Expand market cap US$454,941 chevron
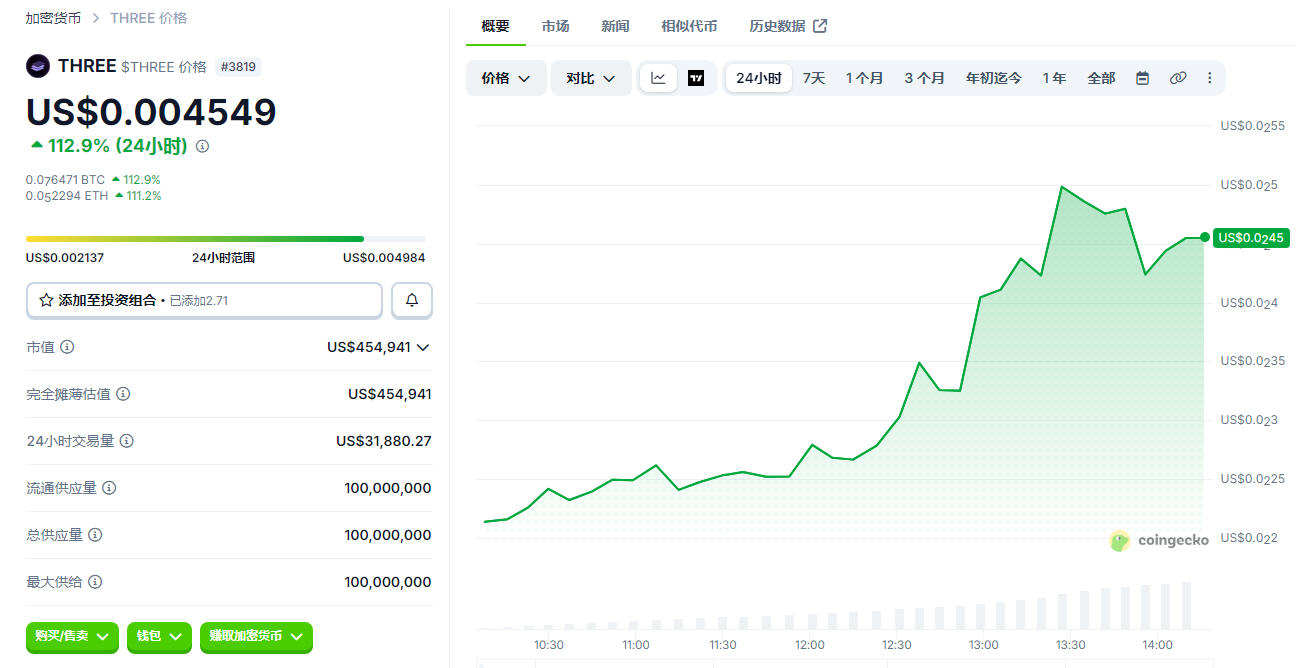 click(423, 347)
